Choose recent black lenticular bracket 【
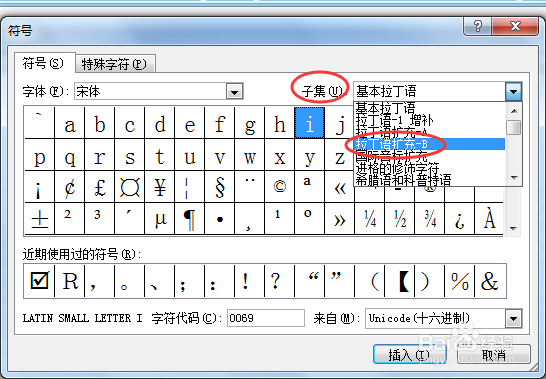The height and width of the screenshot is (379, 546). click(400, 281)
